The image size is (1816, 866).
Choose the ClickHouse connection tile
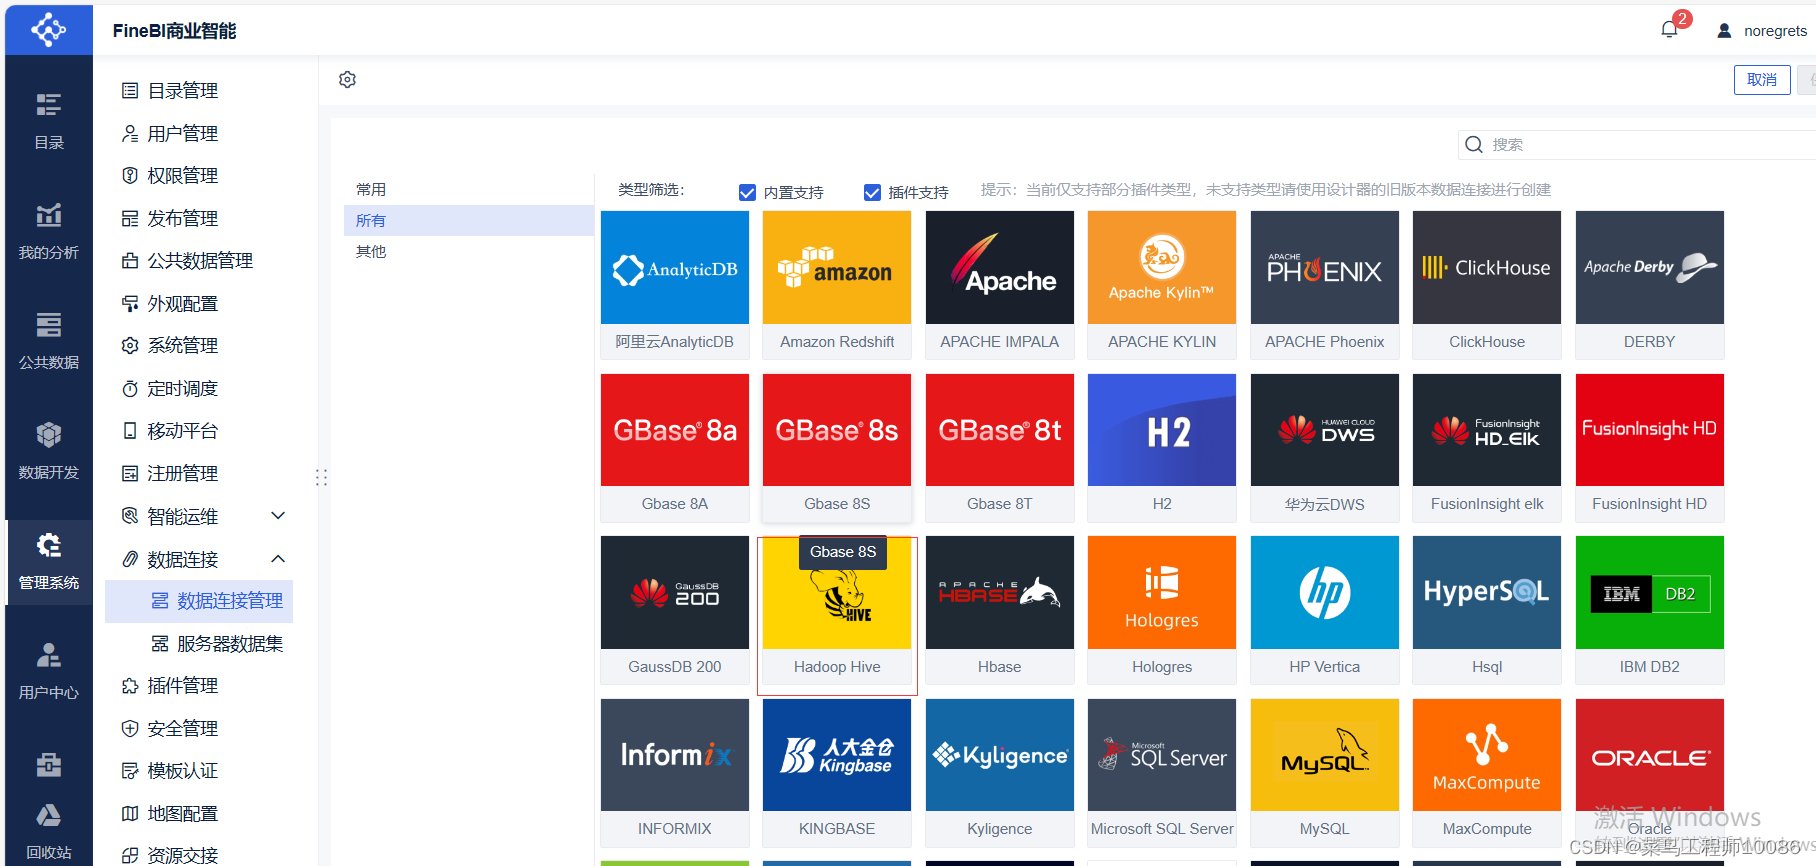pyautogui.click(x=1487, y=284)
